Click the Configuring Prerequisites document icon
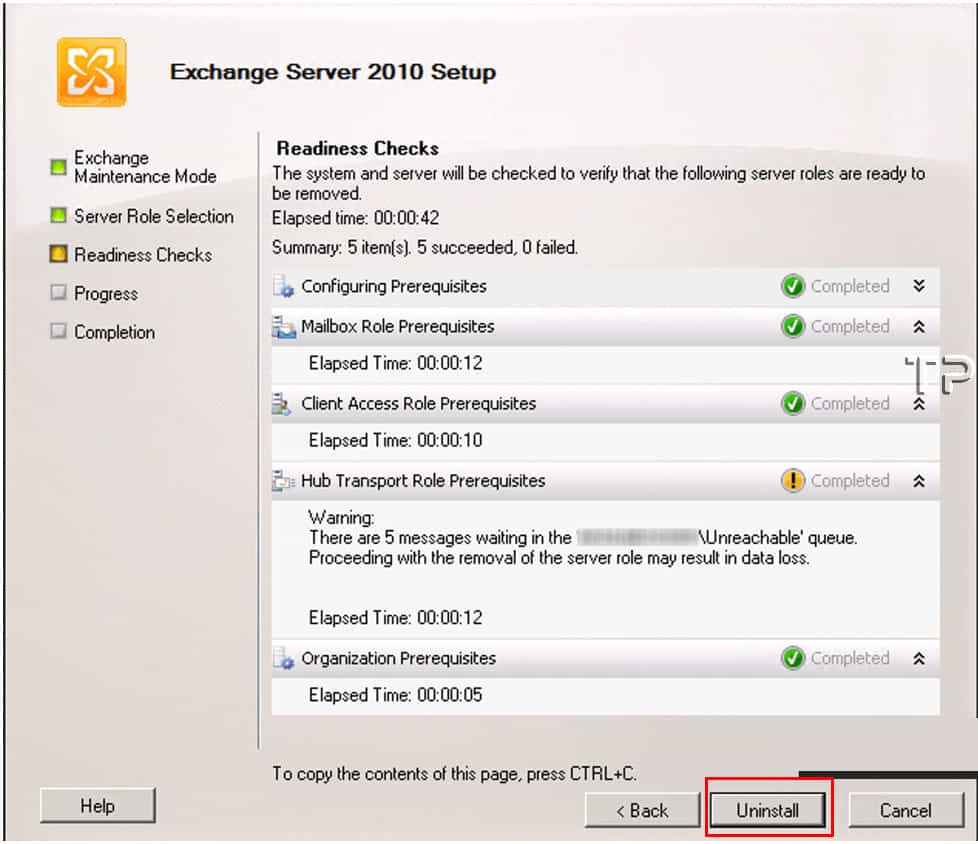Screen dimensions: 978x844 (x=283, y=286)
